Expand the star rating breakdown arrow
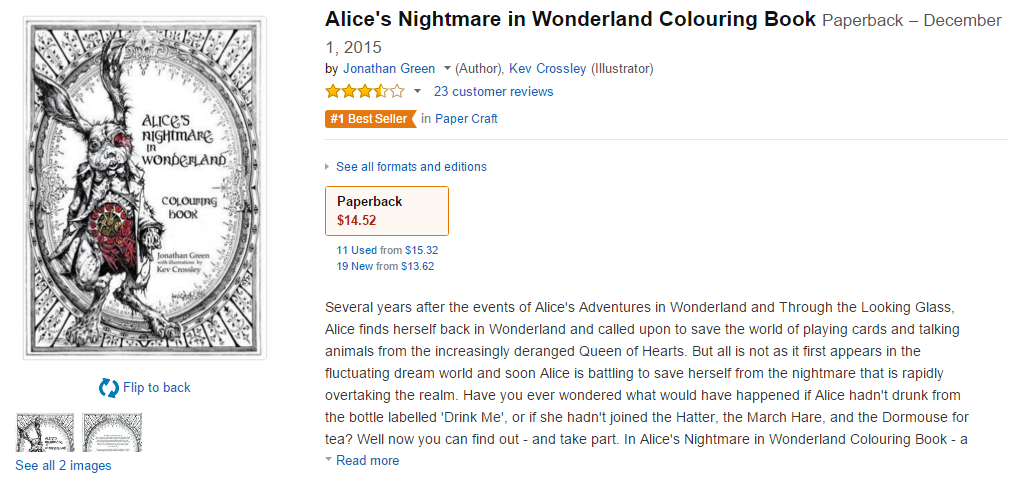1020x478 pixels. click(417, 92)
